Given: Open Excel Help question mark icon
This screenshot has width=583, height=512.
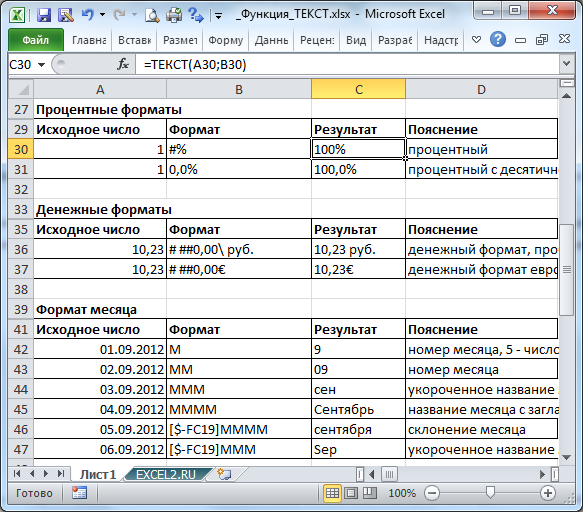Looking at the screenshot, I should (498, 39).
